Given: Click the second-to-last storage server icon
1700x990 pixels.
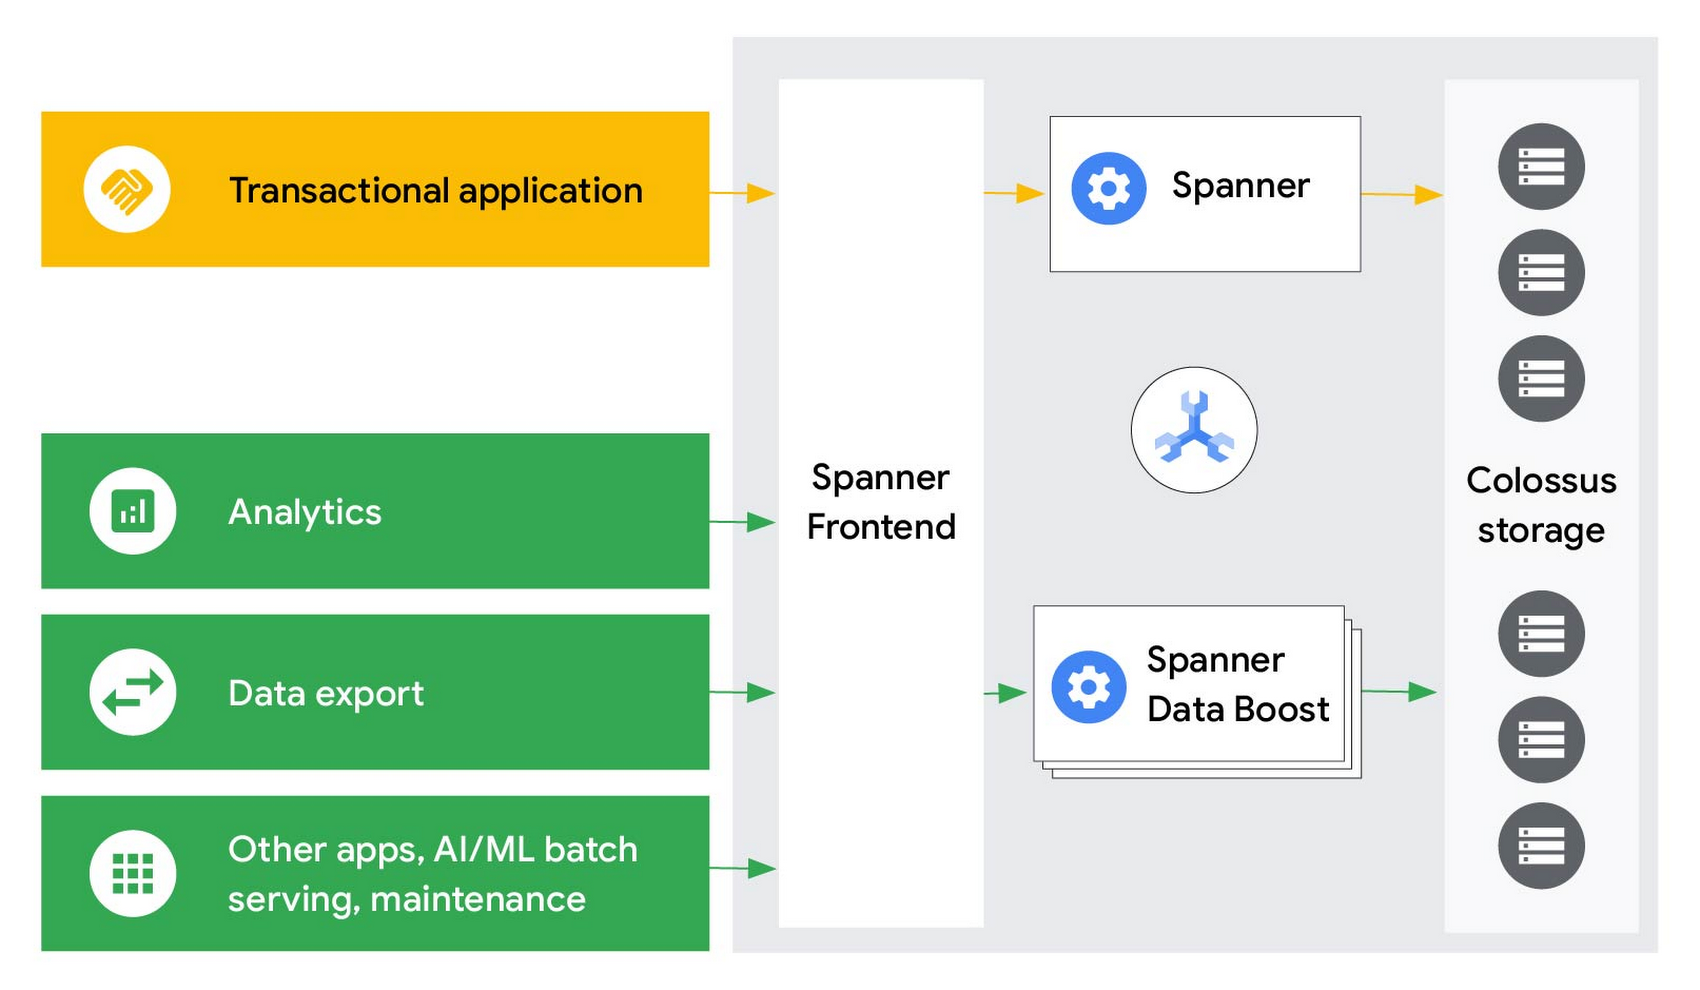Looking at the screenshot, I should pyautogui.click(x=1541, y=740).
